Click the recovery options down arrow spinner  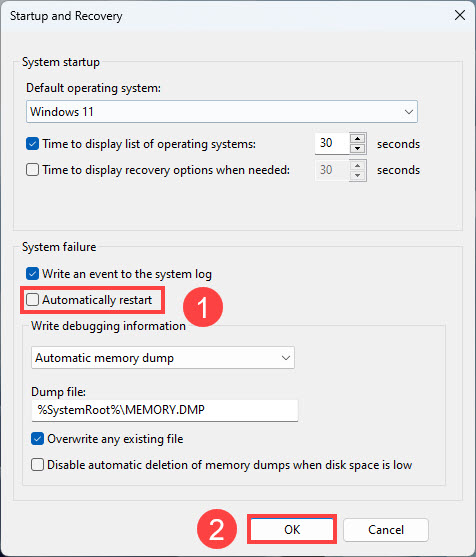[358, 175]
